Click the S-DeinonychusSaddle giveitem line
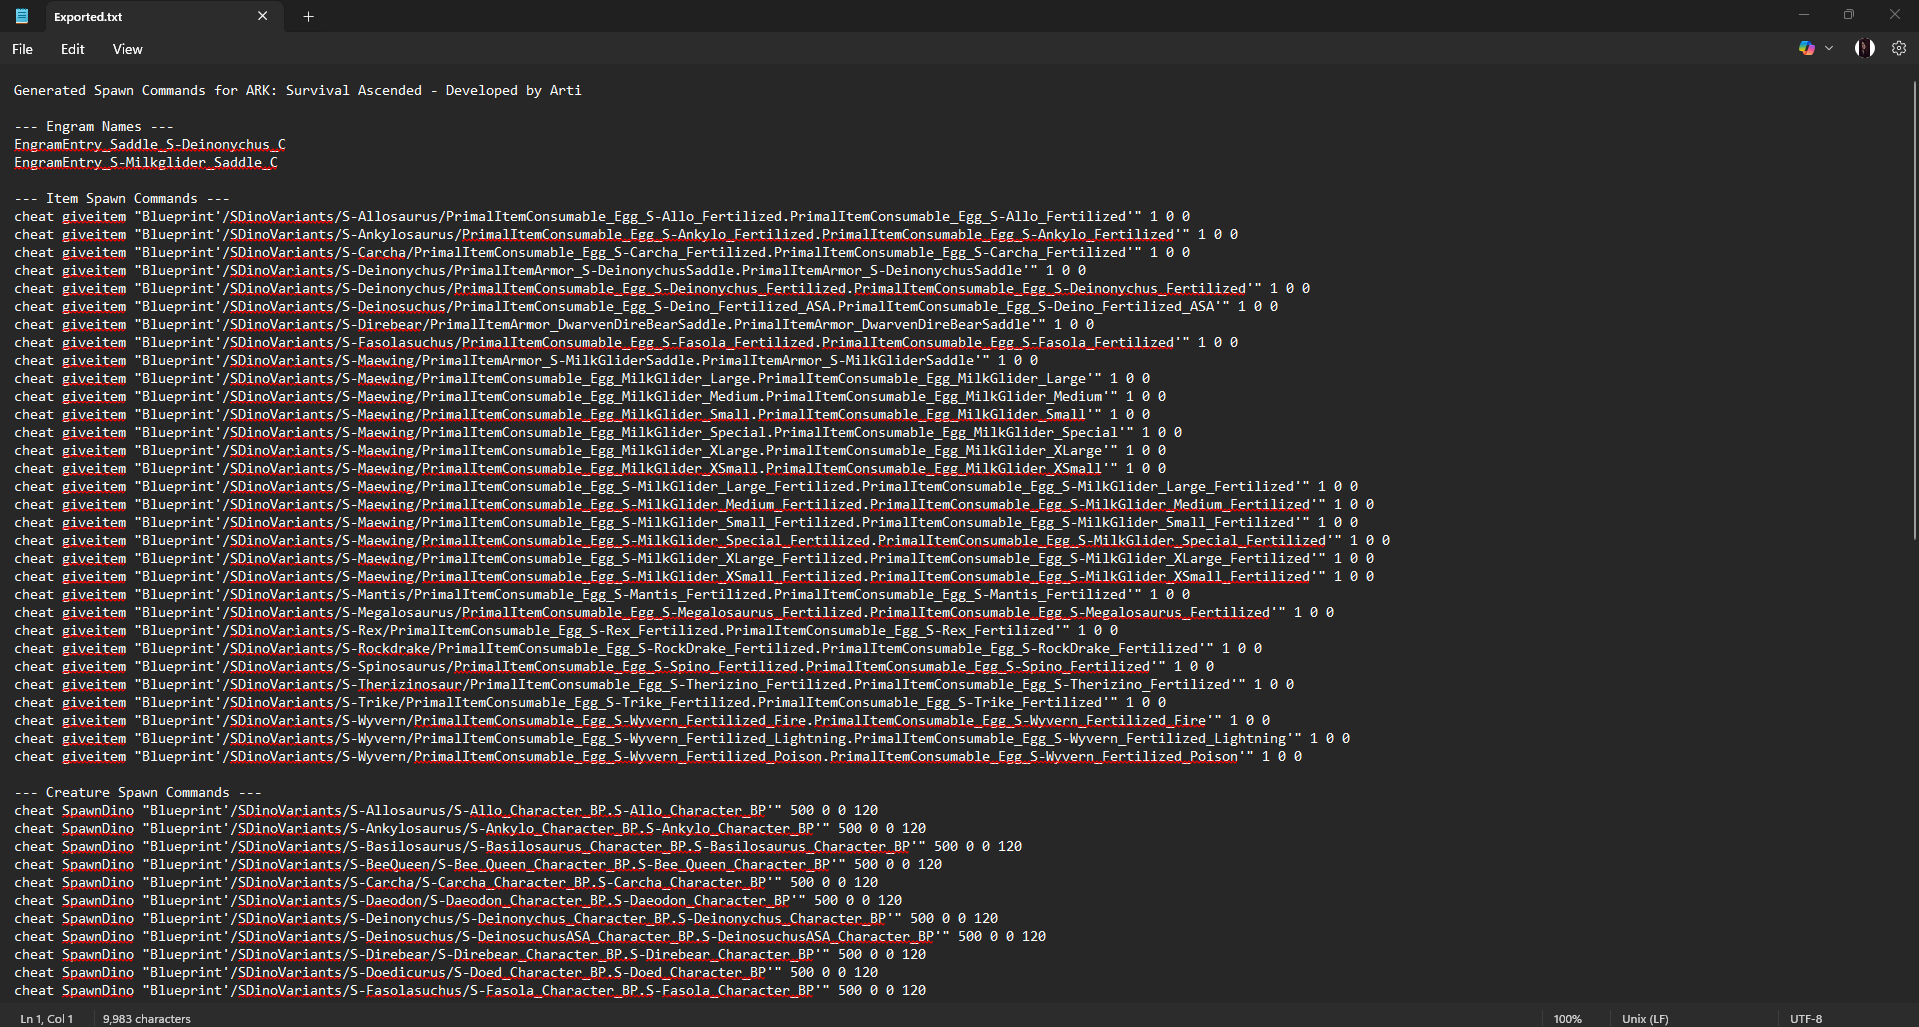 click(550, 270)
